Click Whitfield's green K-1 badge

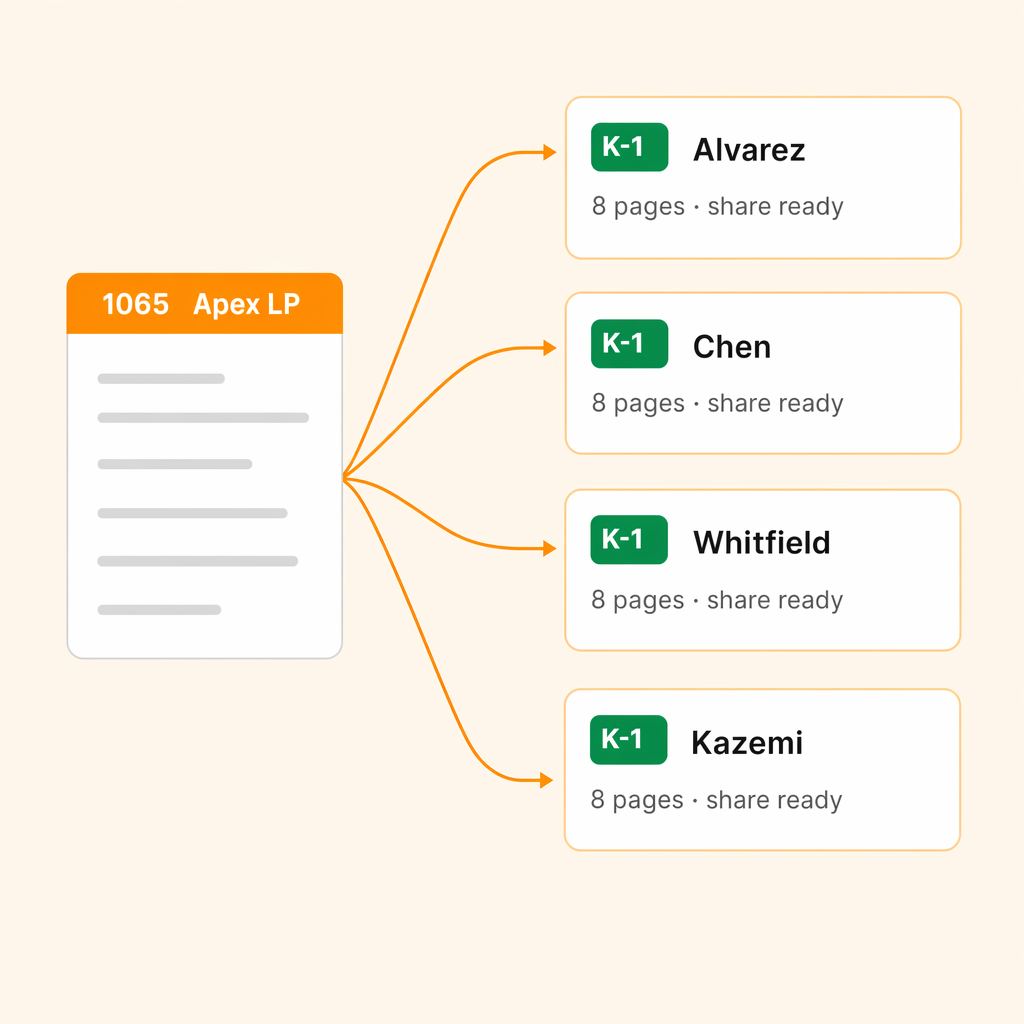pos(629,540)
